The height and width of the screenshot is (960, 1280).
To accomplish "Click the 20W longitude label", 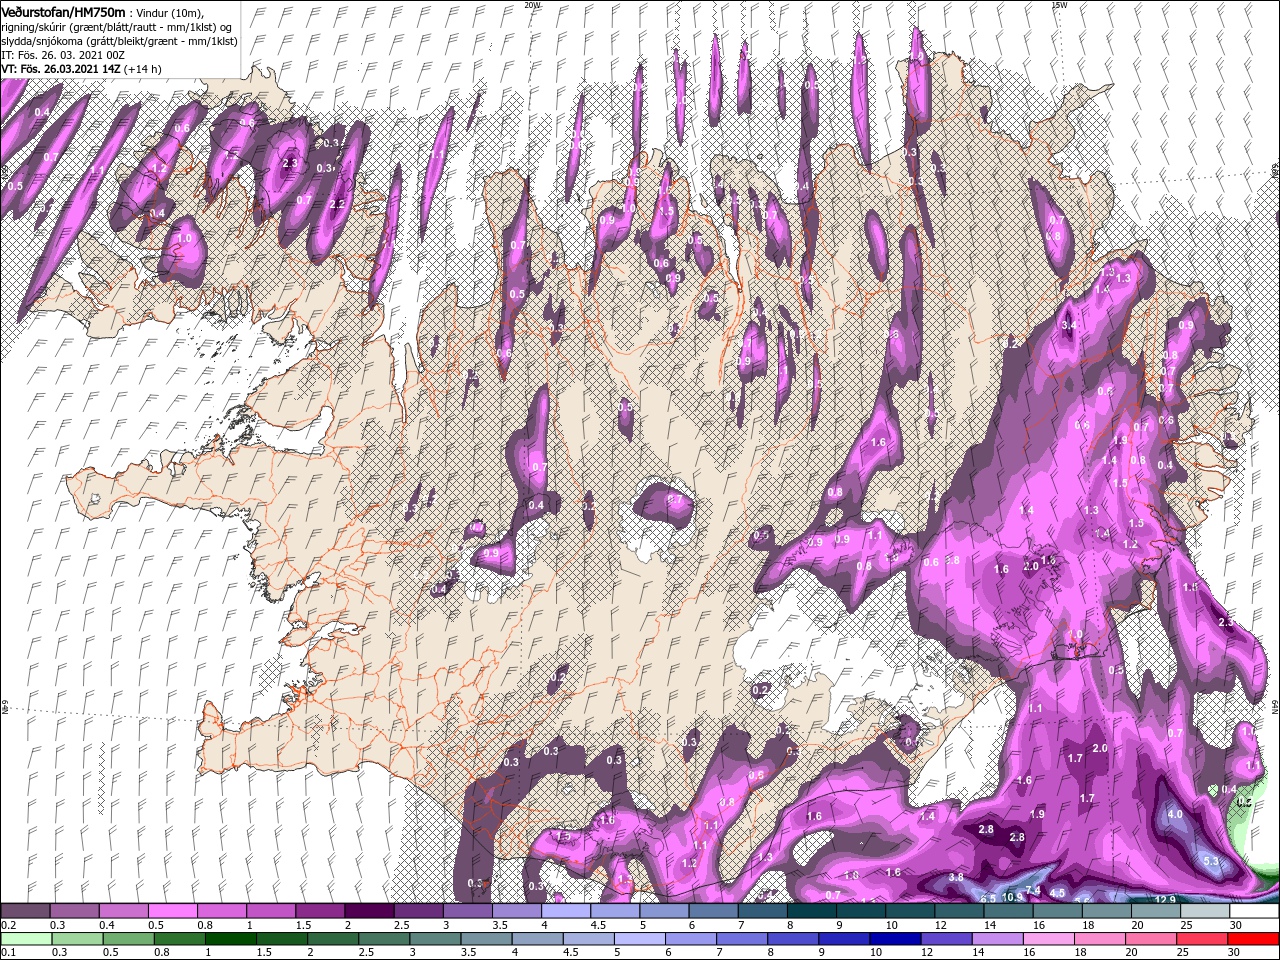I will (531, 5).
